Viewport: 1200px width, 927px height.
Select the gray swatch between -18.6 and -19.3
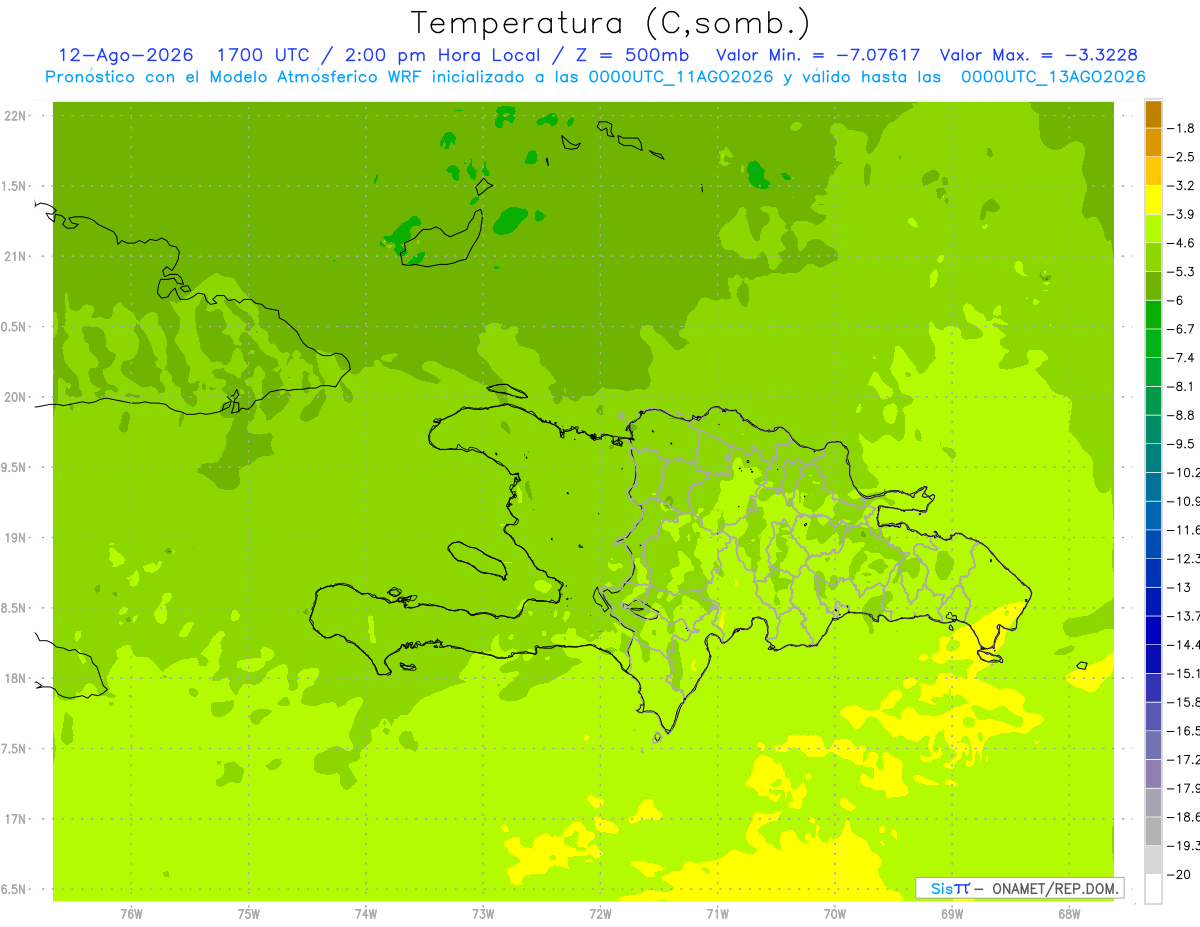click(1153, 831)
